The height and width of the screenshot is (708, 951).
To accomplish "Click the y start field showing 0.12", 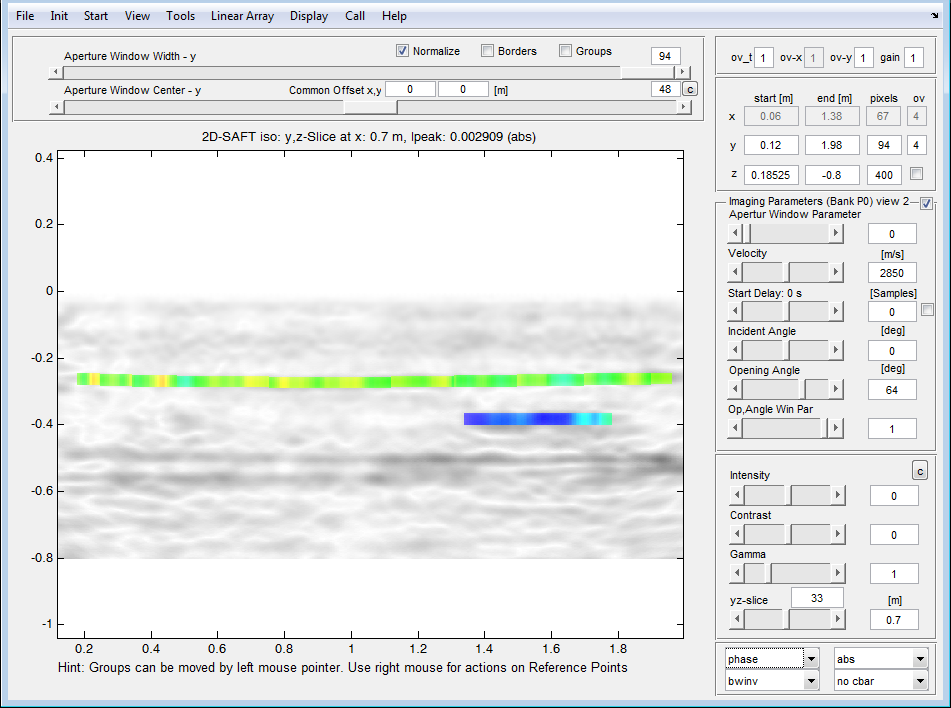I will click(x=771, y=145).
